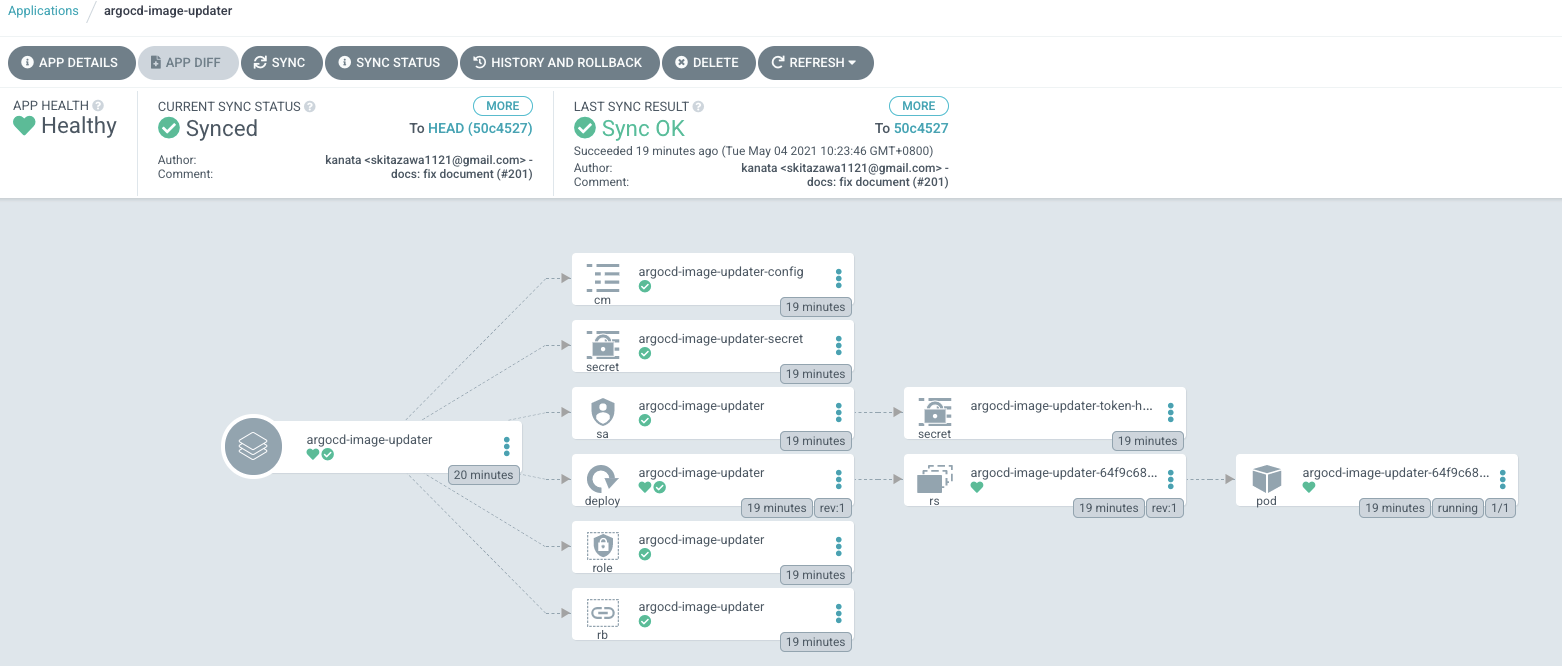Screen dimensions: 1562x666
Task: Click the Applications breadcrumb
Action: tap(43, 10)
